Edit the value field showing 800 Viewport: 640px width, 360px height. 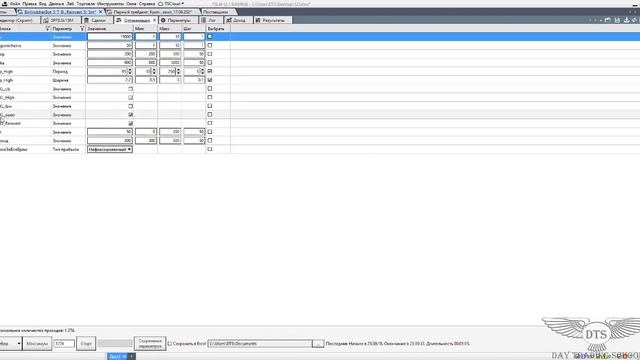point(109,63)
